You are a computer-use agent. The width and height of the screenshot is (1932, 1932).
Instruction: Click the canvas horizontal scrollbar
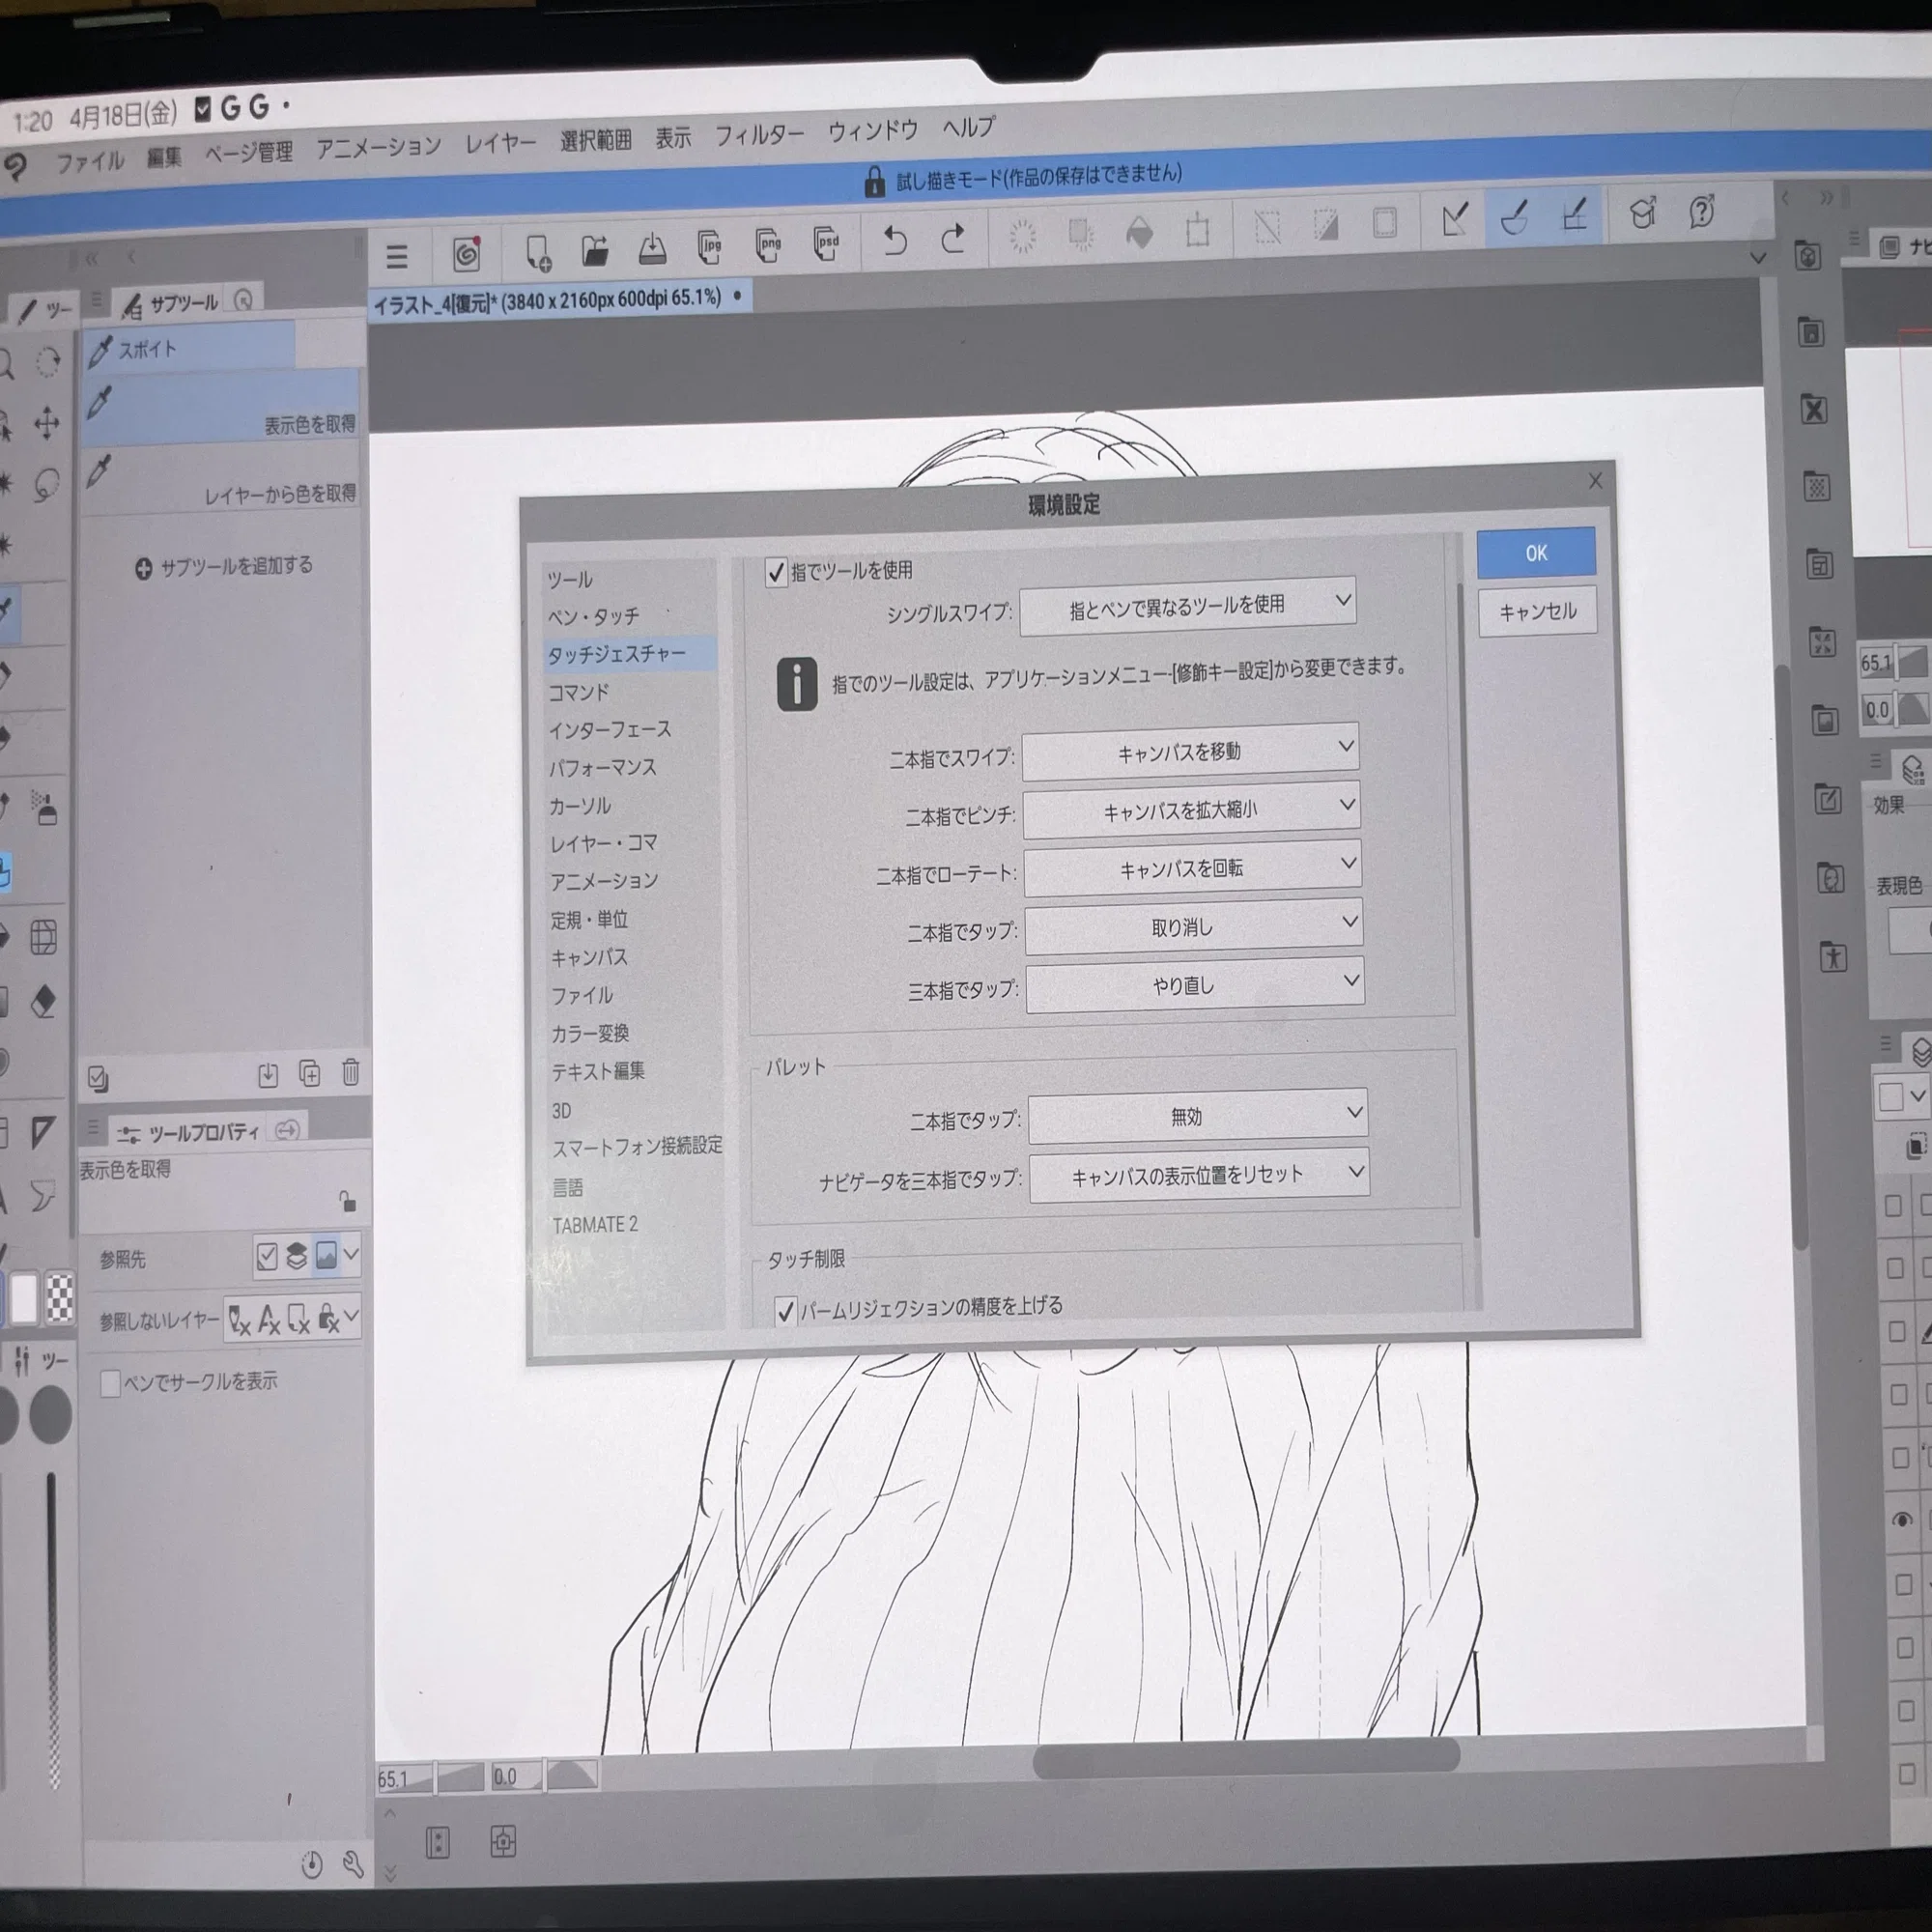[1246, 1756]
